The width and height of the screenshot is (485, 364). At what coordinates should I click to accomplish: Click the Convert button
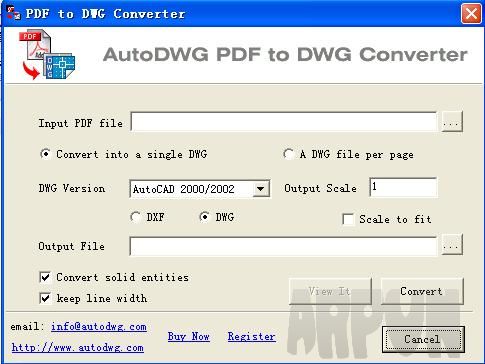click(422, 291)
